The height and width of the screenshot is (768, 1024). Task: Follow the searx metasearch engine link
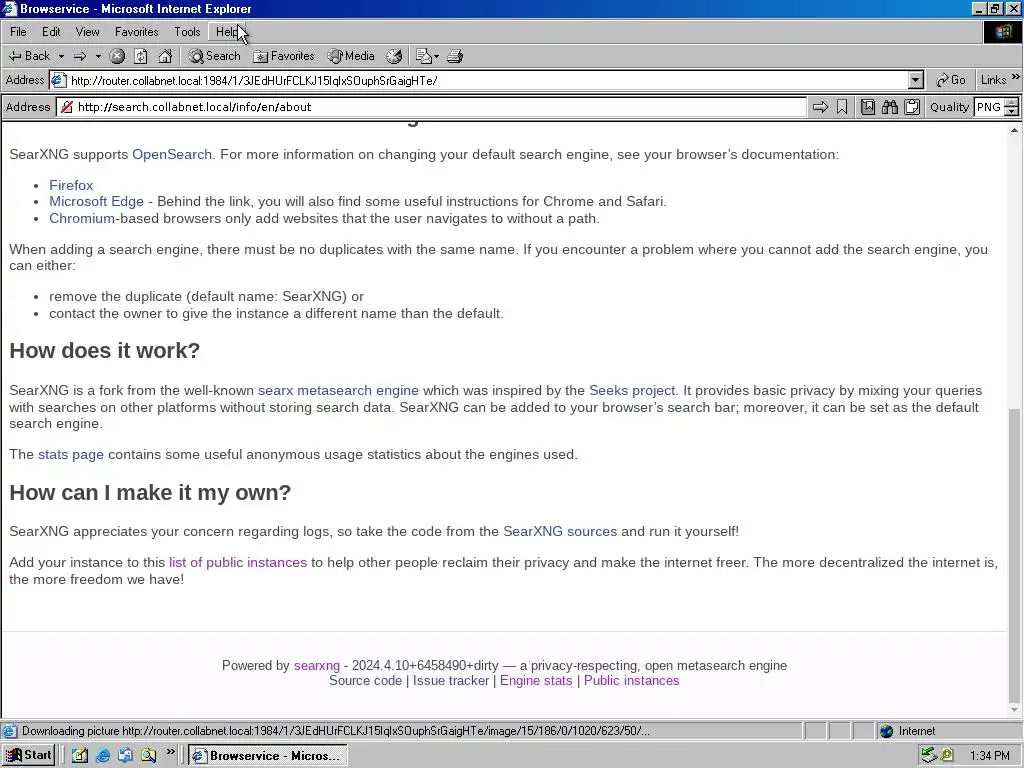338,391
